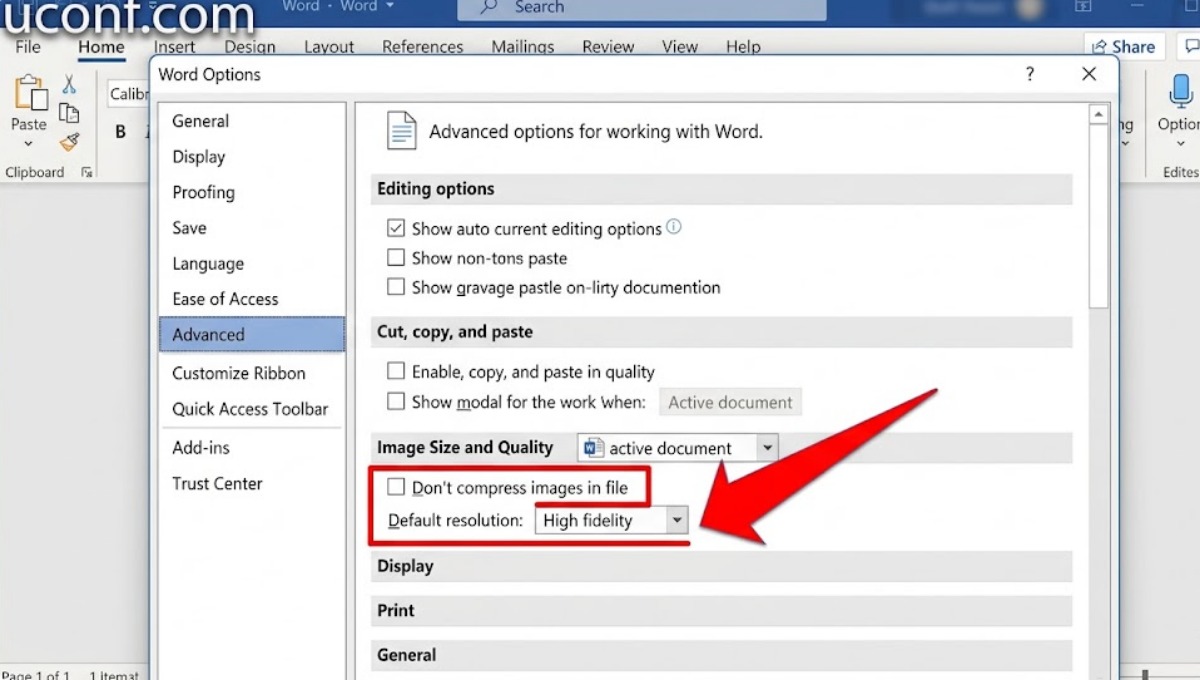1200x680 pixels.
Task: Select Display in options sidebar
Action: [252, 157]
